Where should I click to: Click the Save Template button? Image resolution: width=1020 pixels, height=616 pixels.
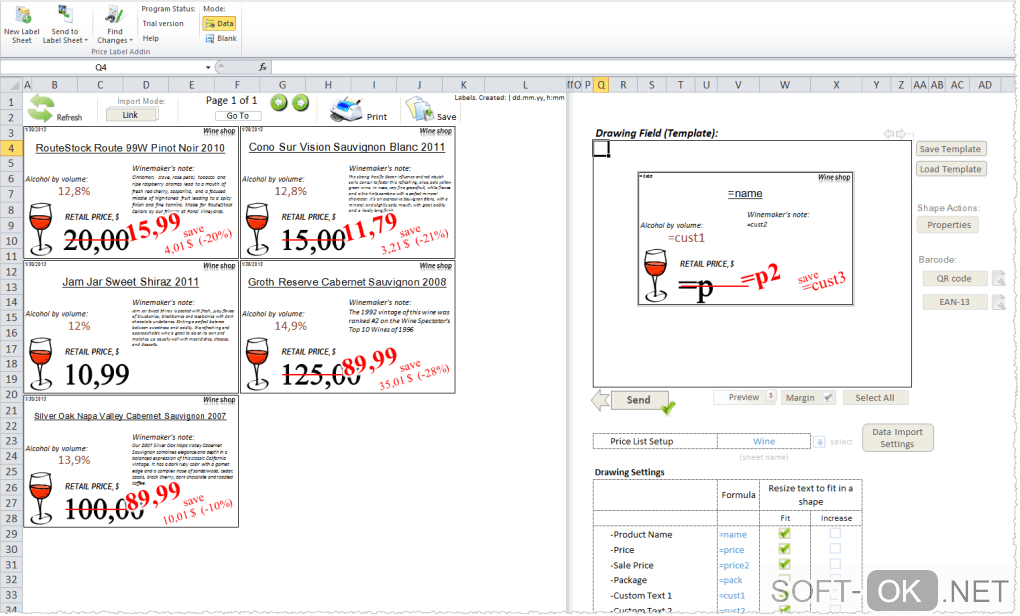950,149
